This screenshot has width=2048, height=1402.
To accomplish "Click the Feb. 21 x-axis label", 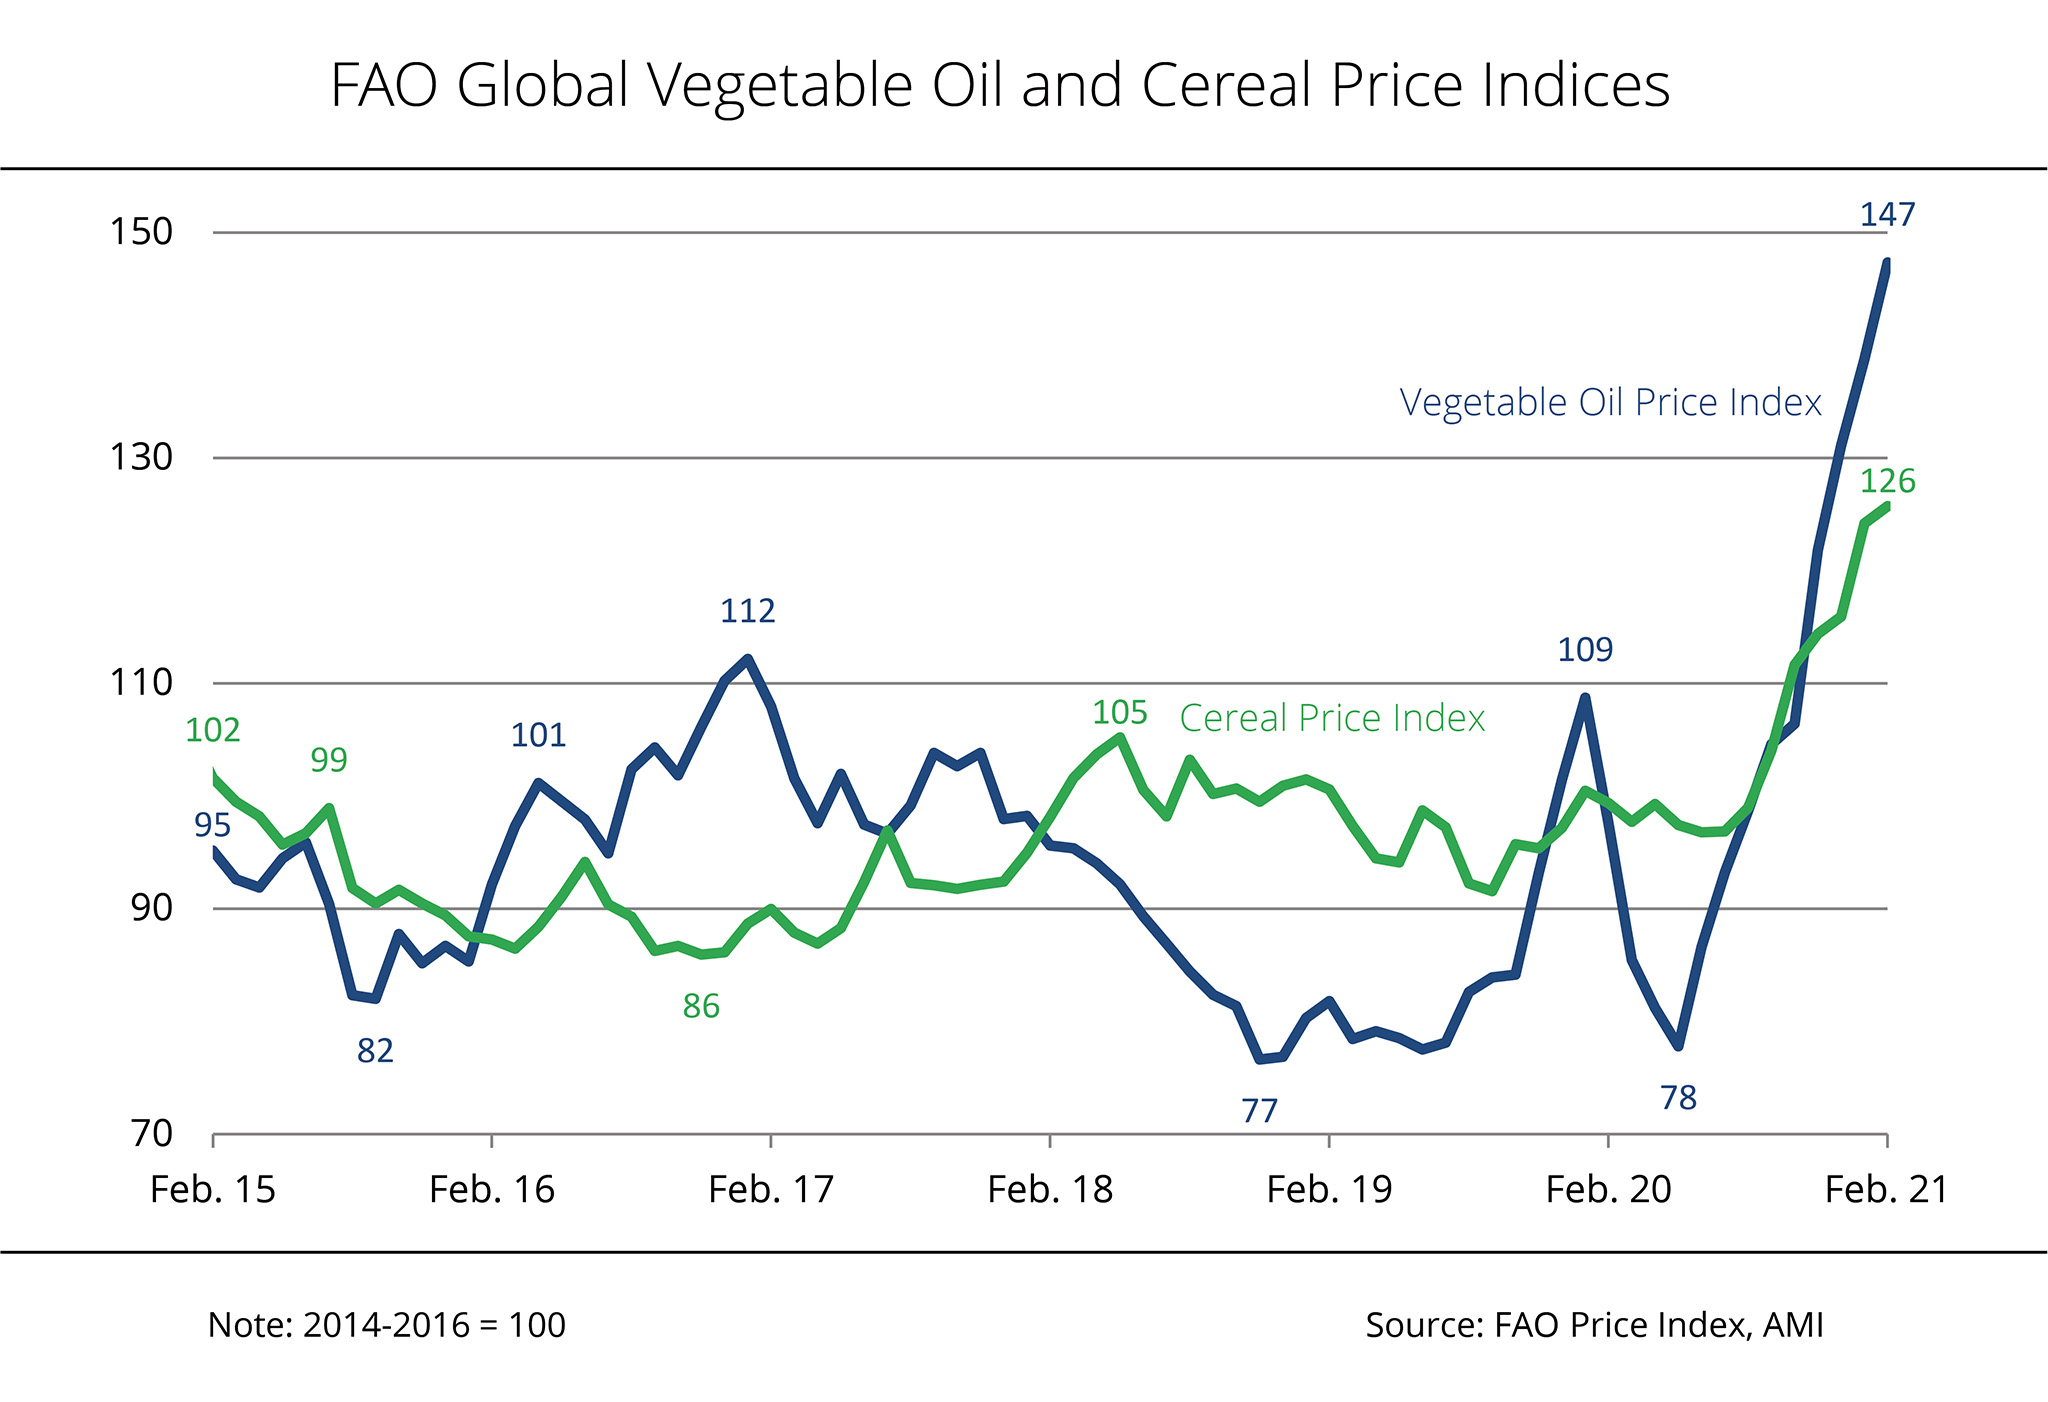I will 1887,1190.
